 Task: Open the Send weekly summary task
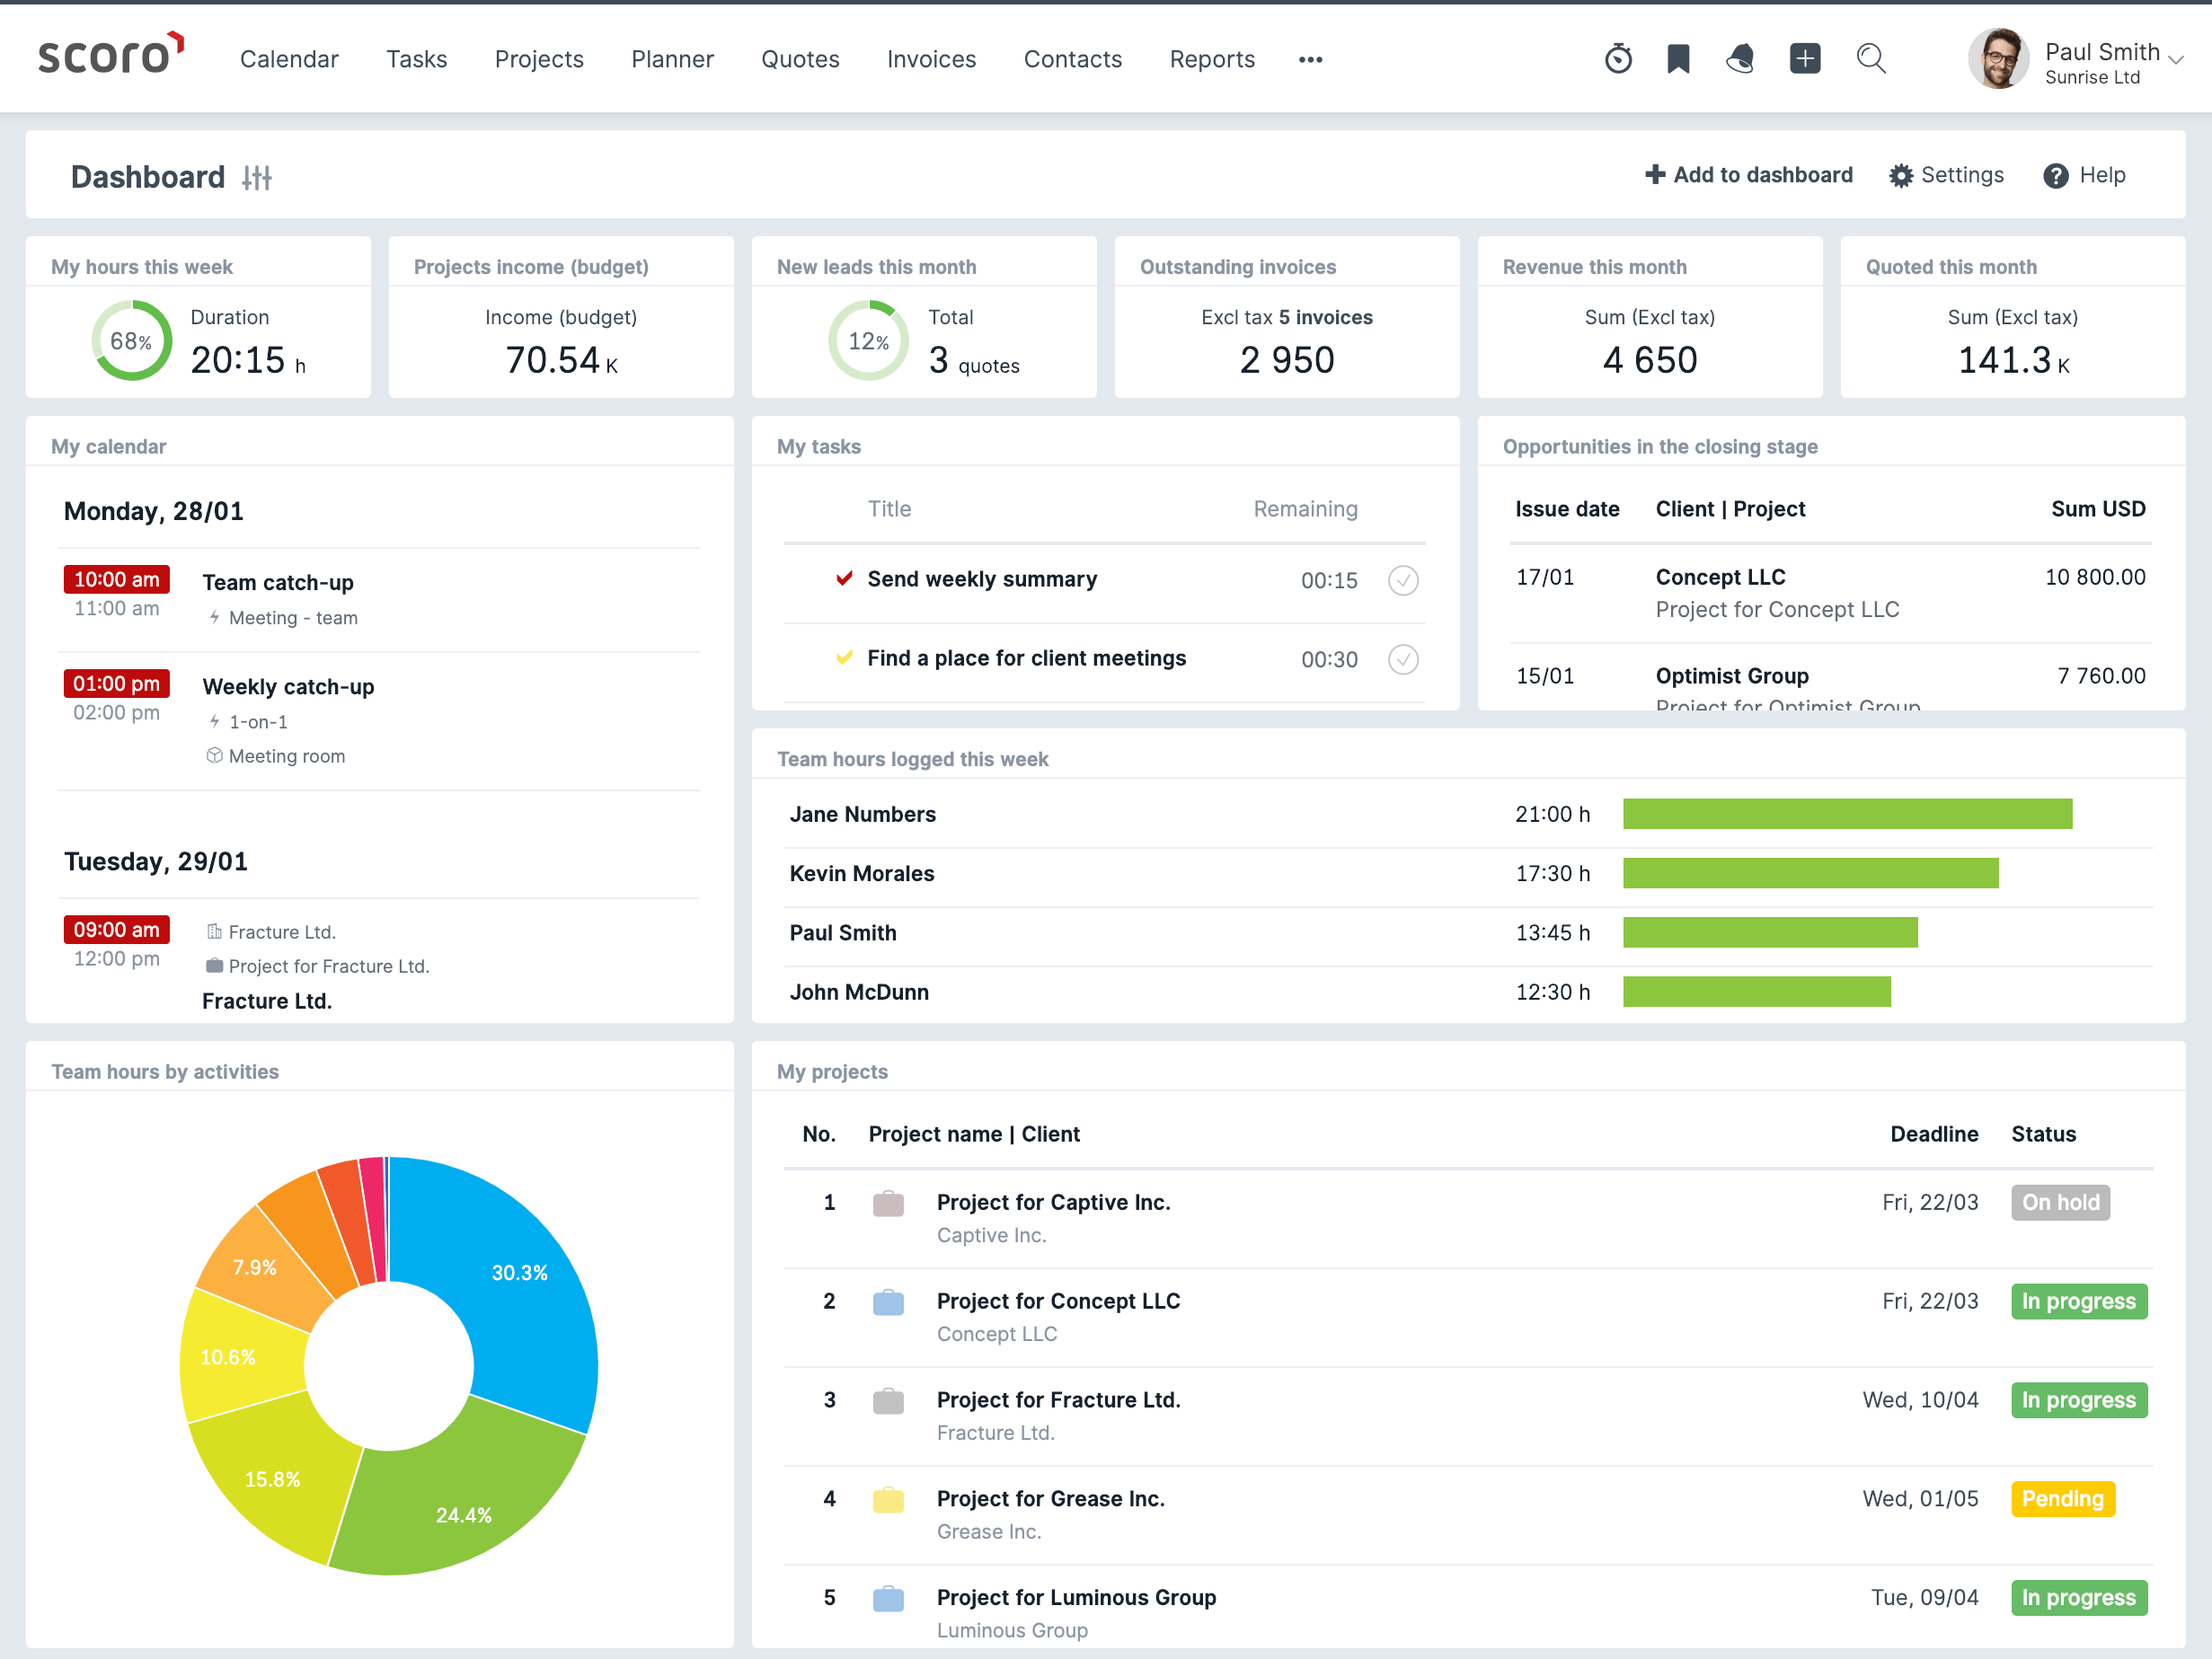click(982, 579)
